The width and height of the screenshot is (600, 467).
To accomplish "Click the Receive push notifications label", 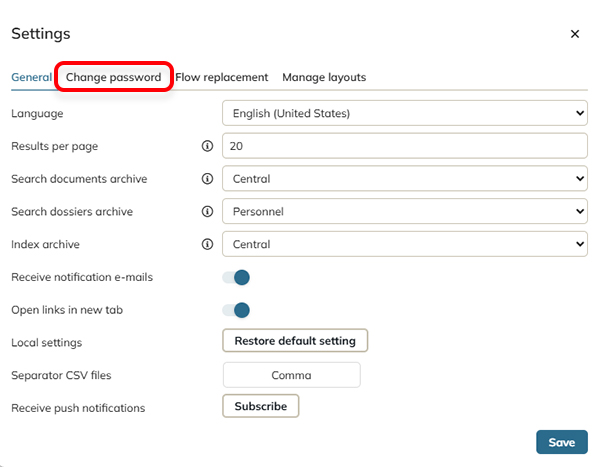I will click(x=78, y=408).
